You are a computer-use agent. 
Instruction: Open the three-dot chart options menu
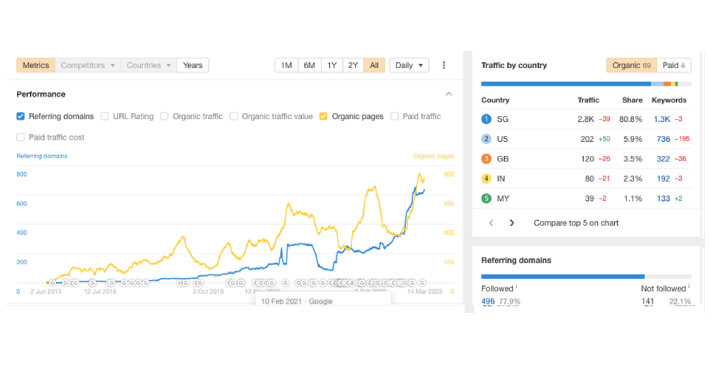(443, 65)
